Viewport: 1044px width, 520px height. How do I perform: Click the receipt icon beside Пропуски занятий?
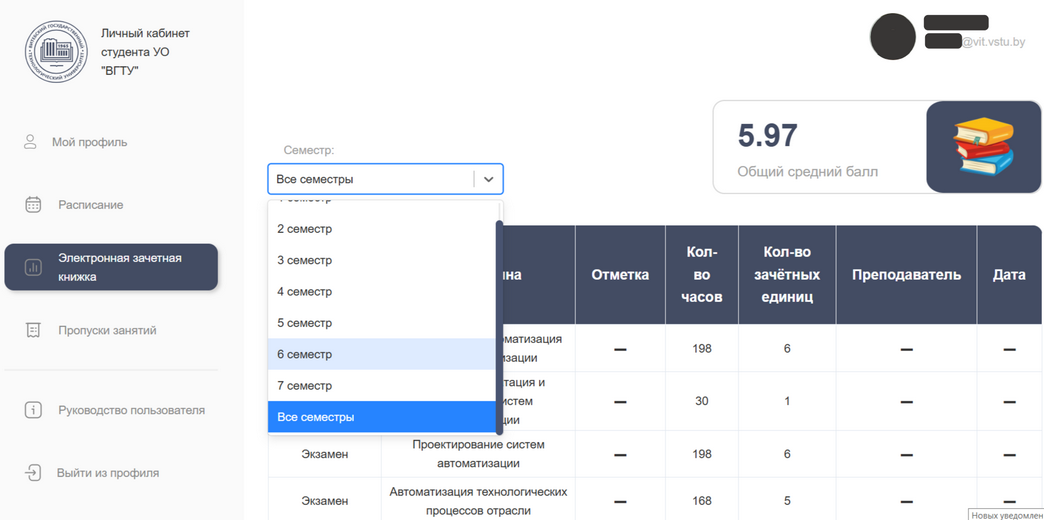(x=33, y=330)
